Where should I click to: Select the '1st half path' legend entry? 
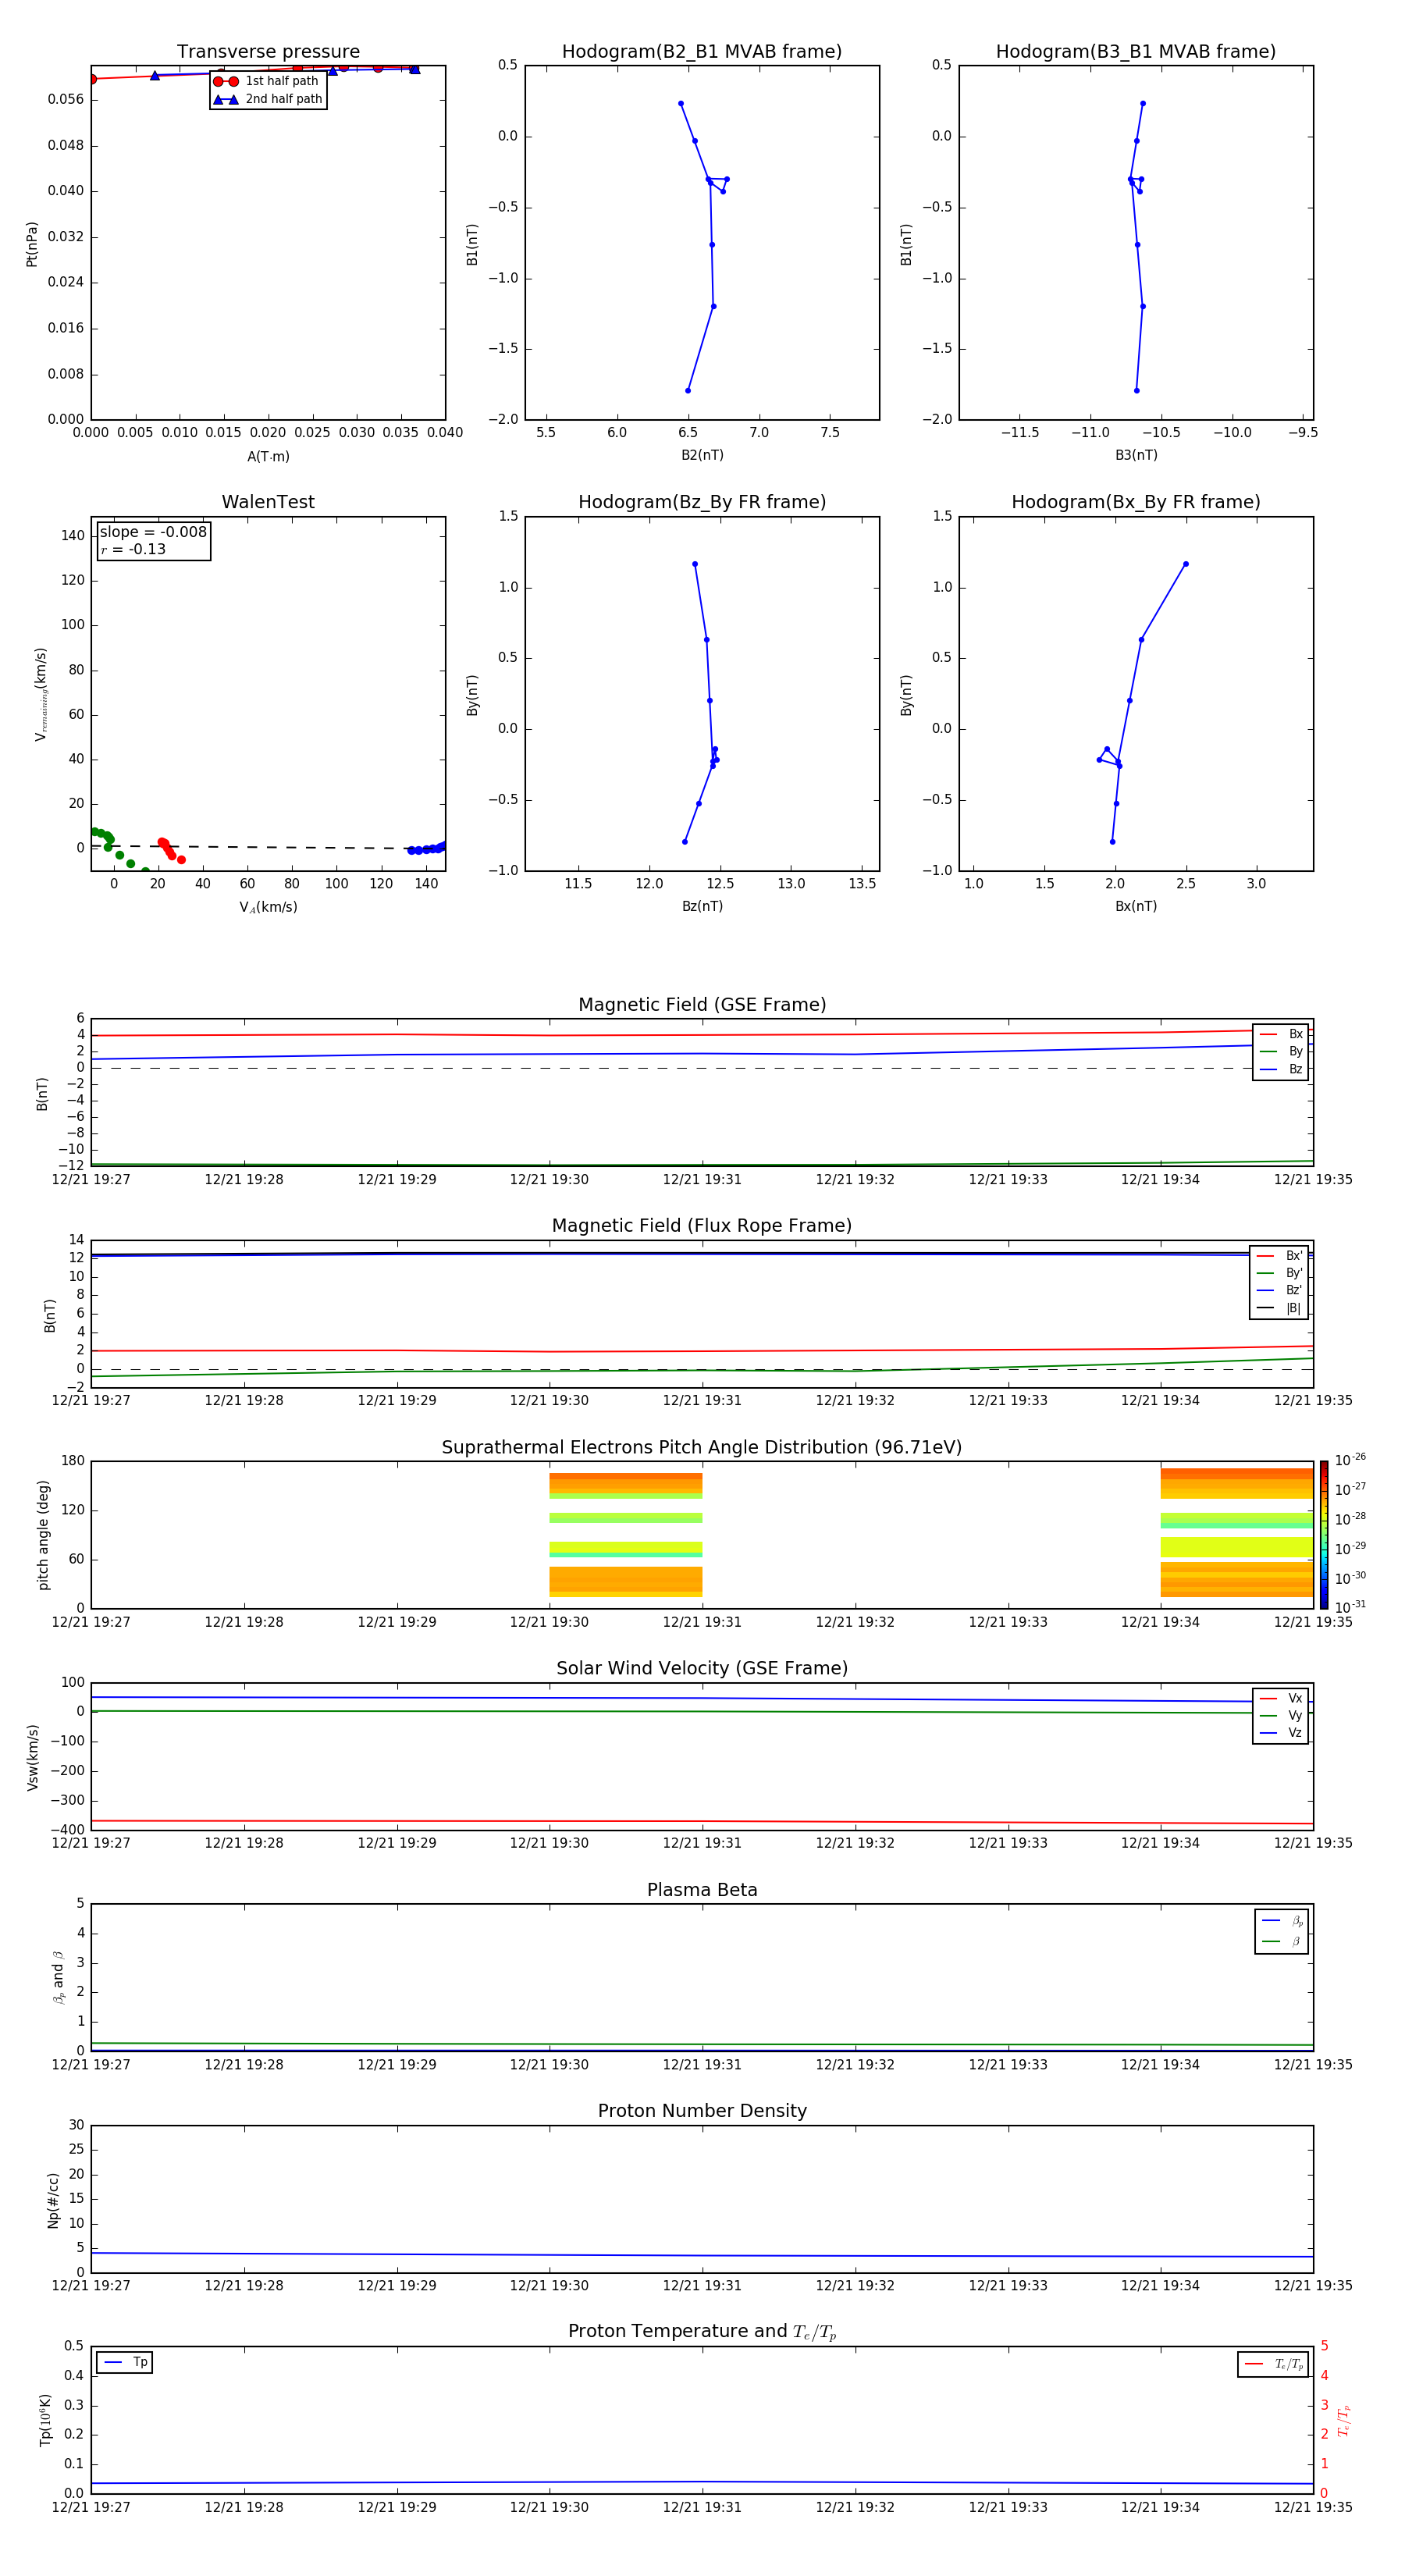click(267, 81)
